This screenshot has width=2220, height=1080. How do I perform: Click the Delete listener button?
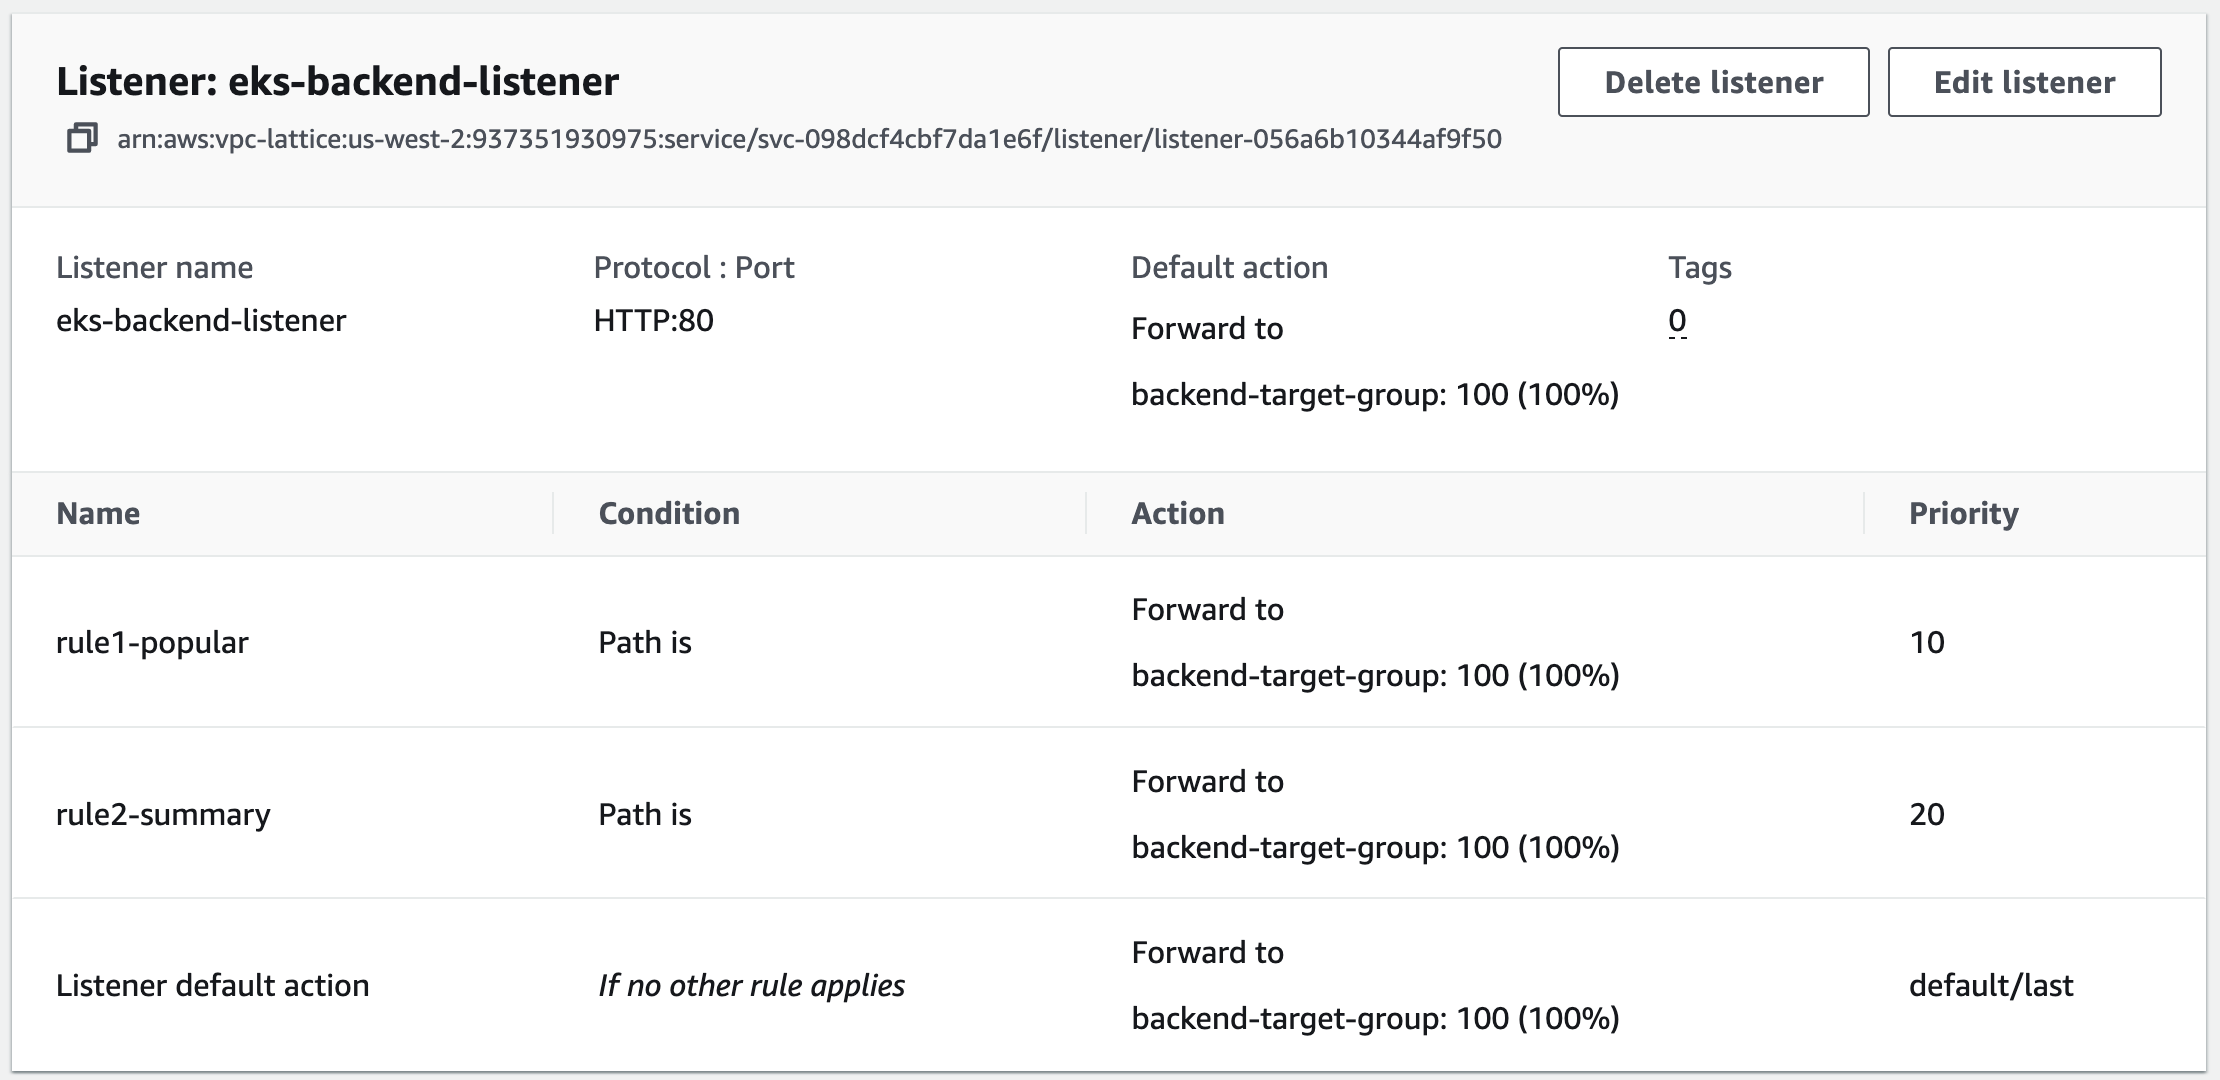1712,82
